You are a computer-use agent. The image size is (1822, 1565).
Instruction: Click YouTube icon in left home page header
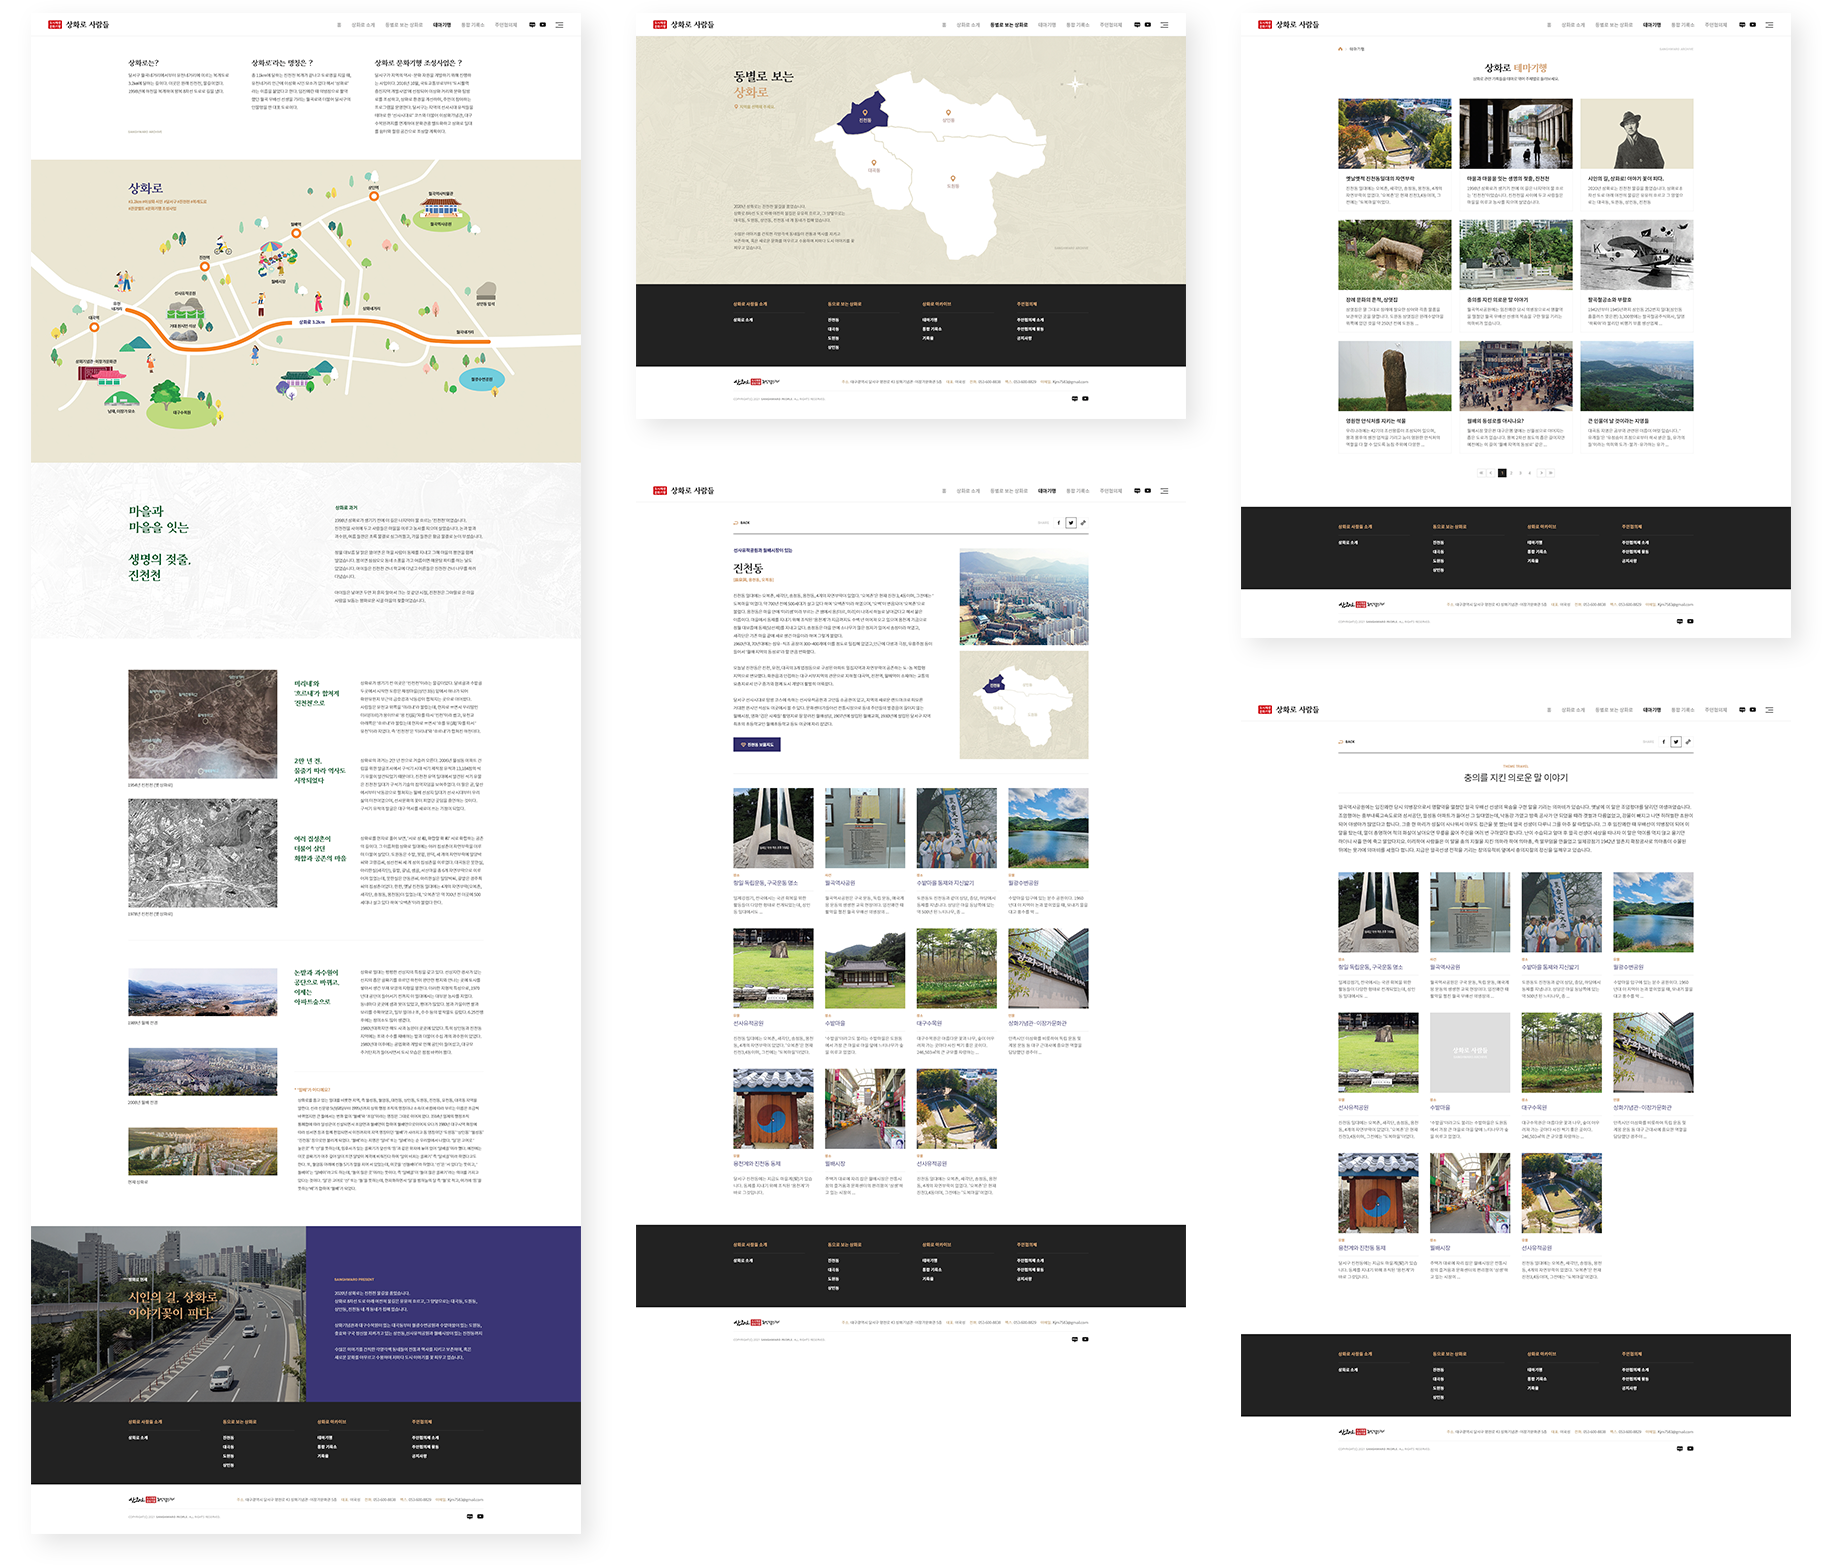click(x=543, y=25)
